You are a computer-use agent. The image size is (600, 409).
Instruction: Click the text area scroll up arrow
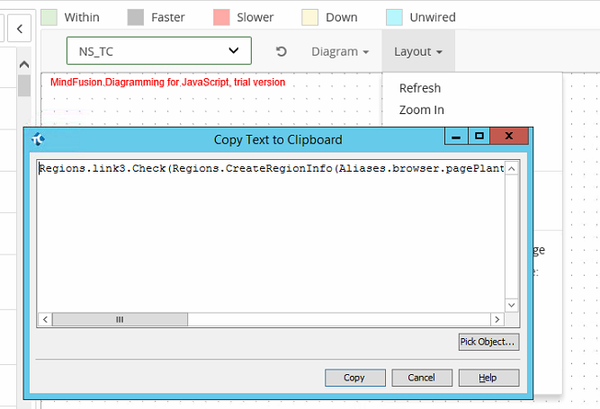512,168
